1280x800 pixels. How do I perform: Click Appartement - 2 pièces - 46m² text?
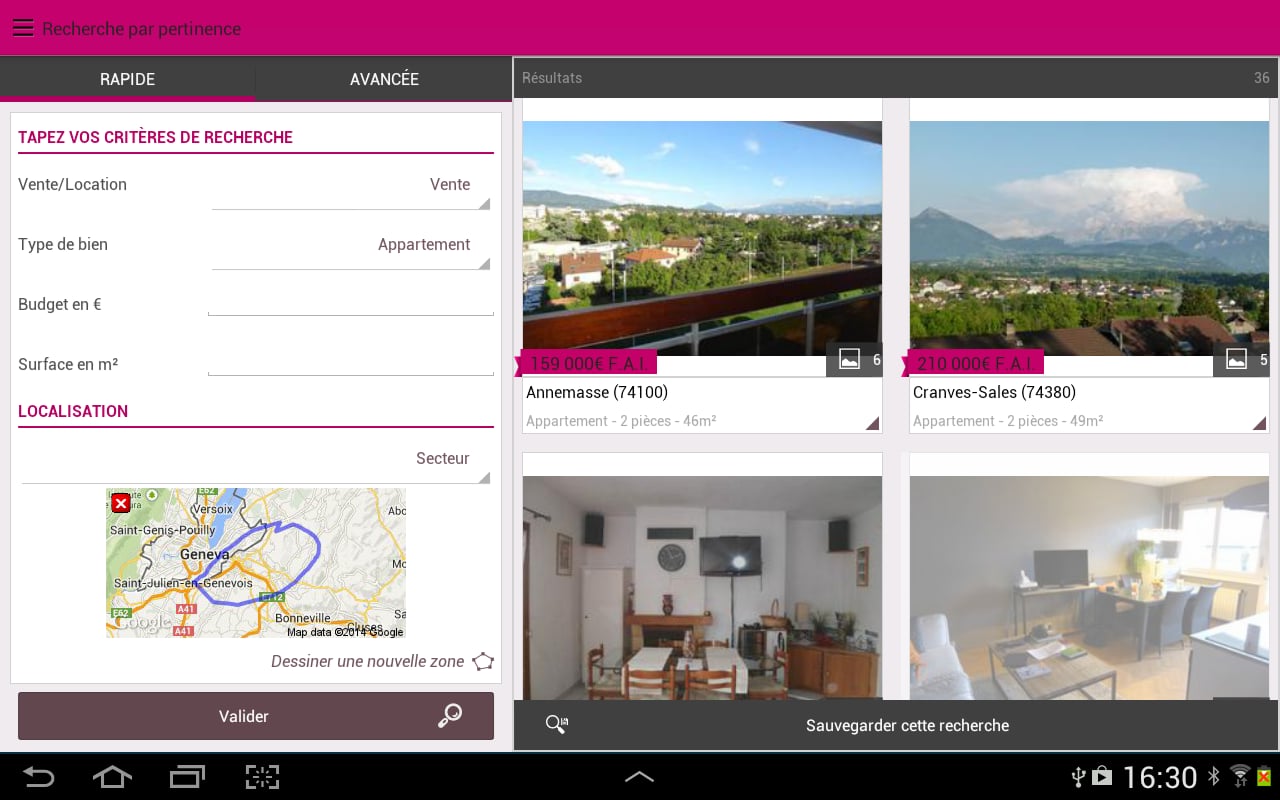[621, 421]
